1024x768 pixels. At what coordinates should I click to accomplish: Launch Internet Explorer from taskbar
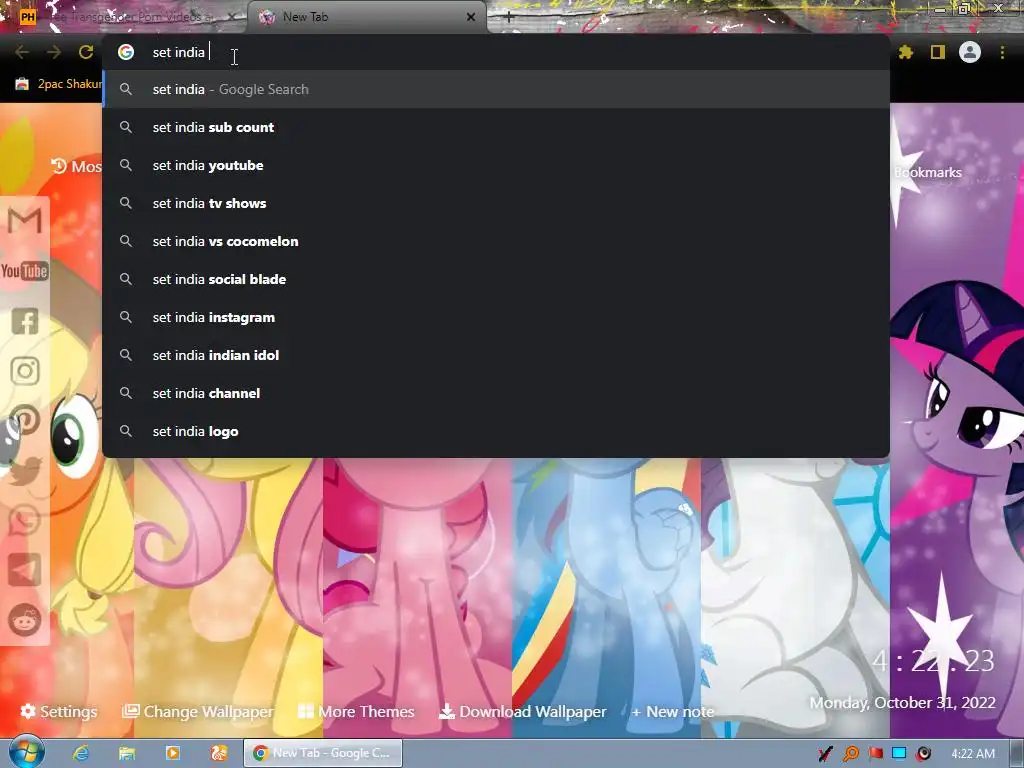pyautogui.click(x=81, y=753)
